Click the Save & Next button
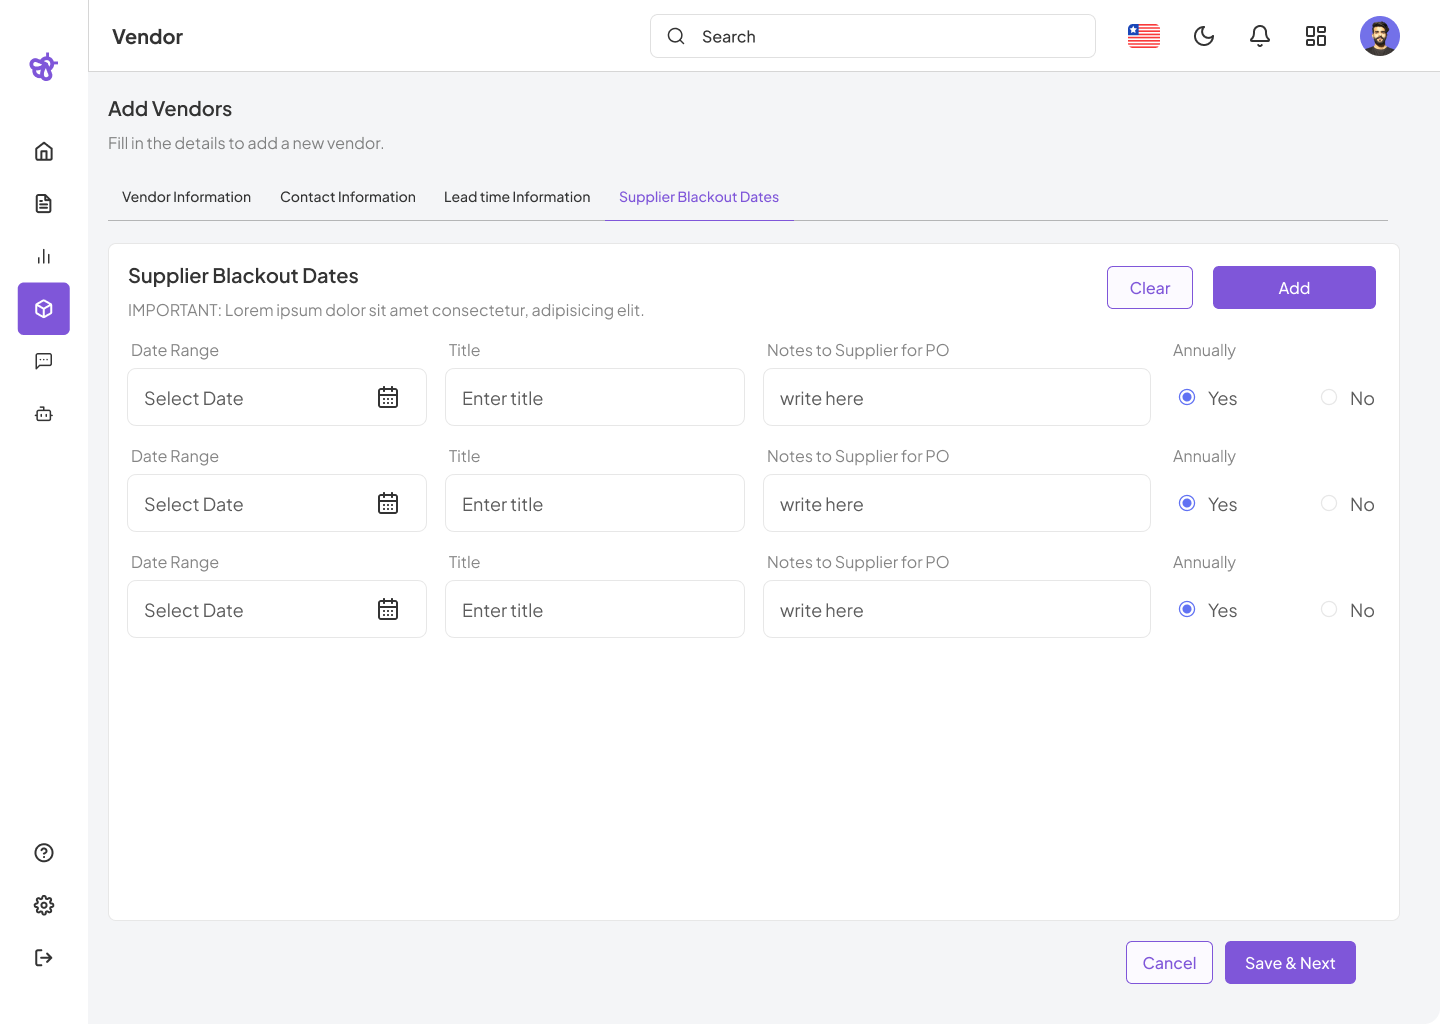The width and height of the screenshot is (1440, 1024). coord(1290,963)
